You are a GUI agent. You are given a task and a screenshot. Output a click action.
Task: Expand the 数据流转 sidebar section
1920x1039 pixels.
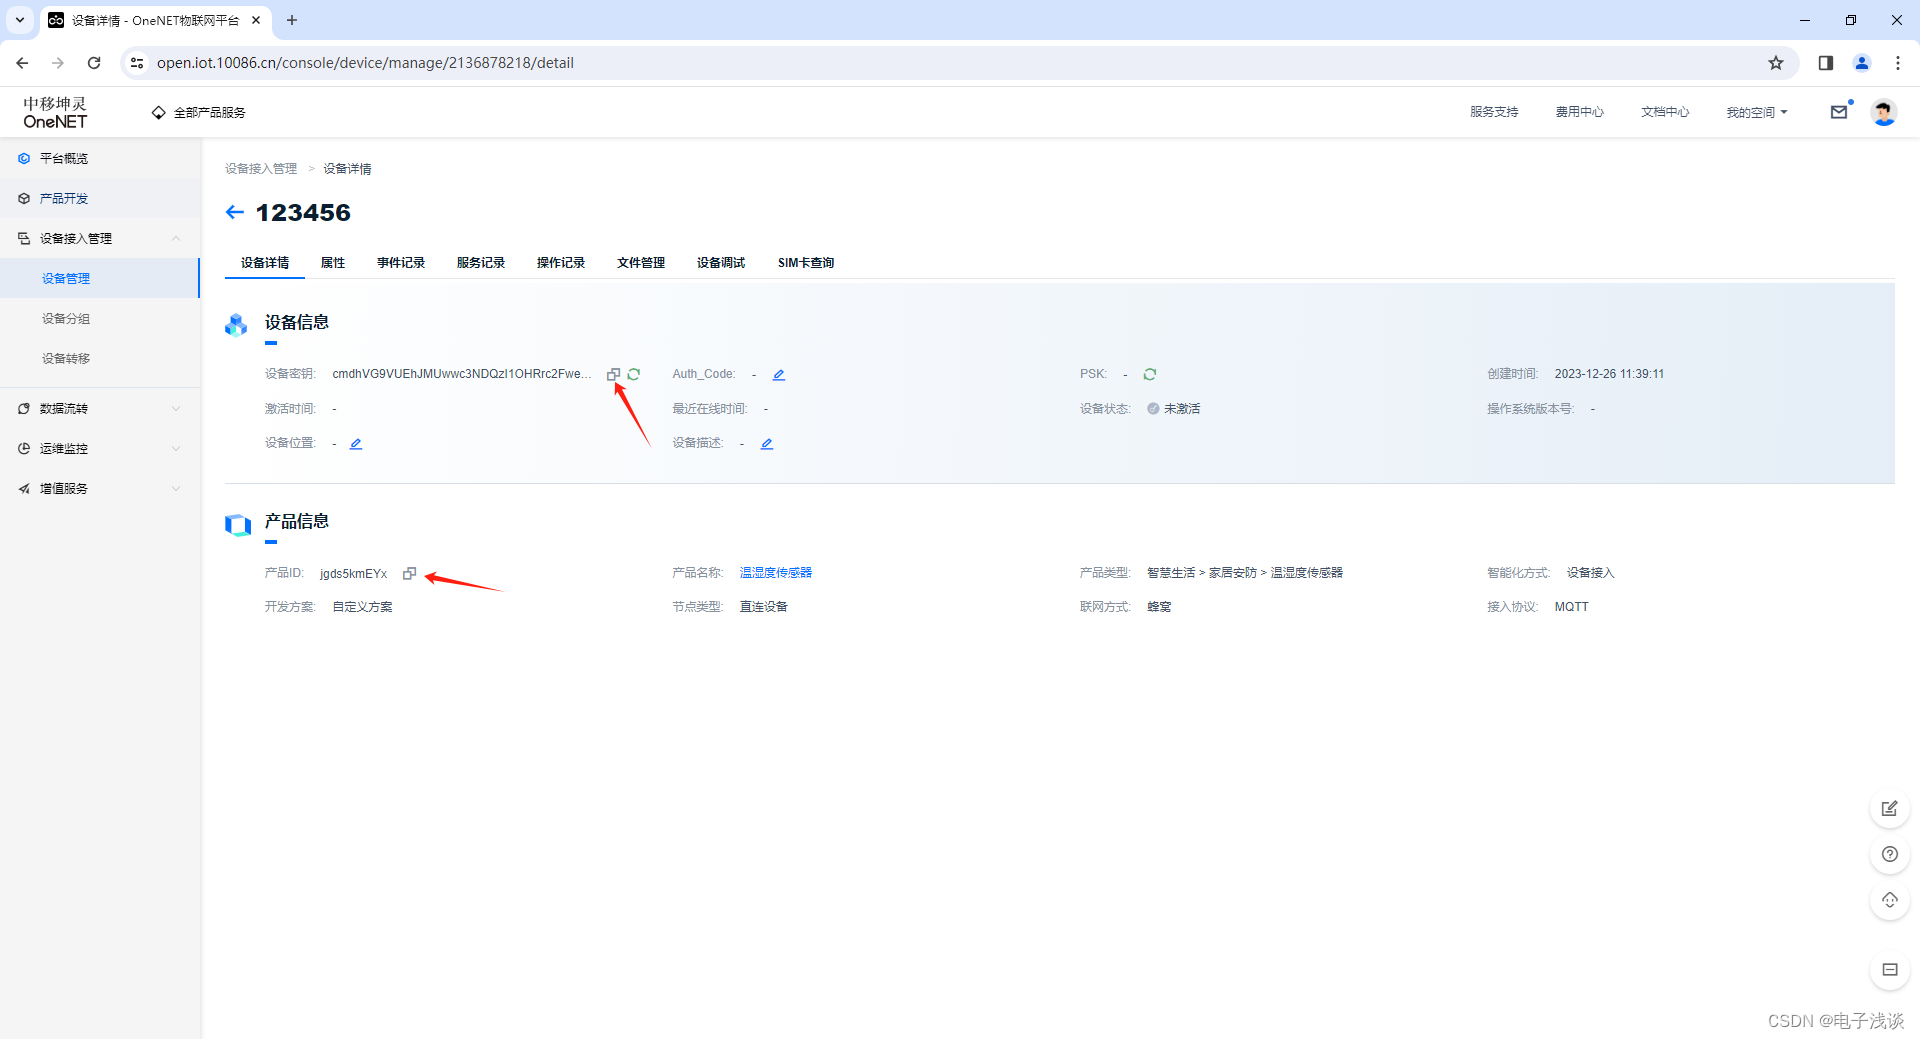pos(100,408)
